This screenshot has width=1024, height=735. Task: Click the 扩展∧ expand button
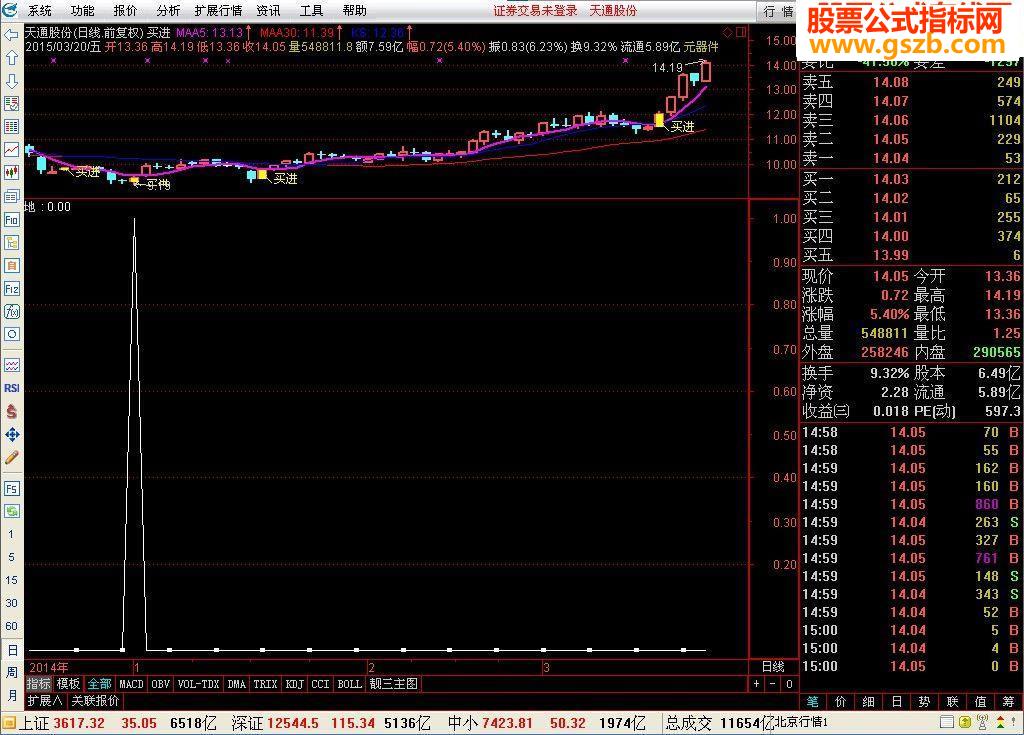[x=44, y=701]
